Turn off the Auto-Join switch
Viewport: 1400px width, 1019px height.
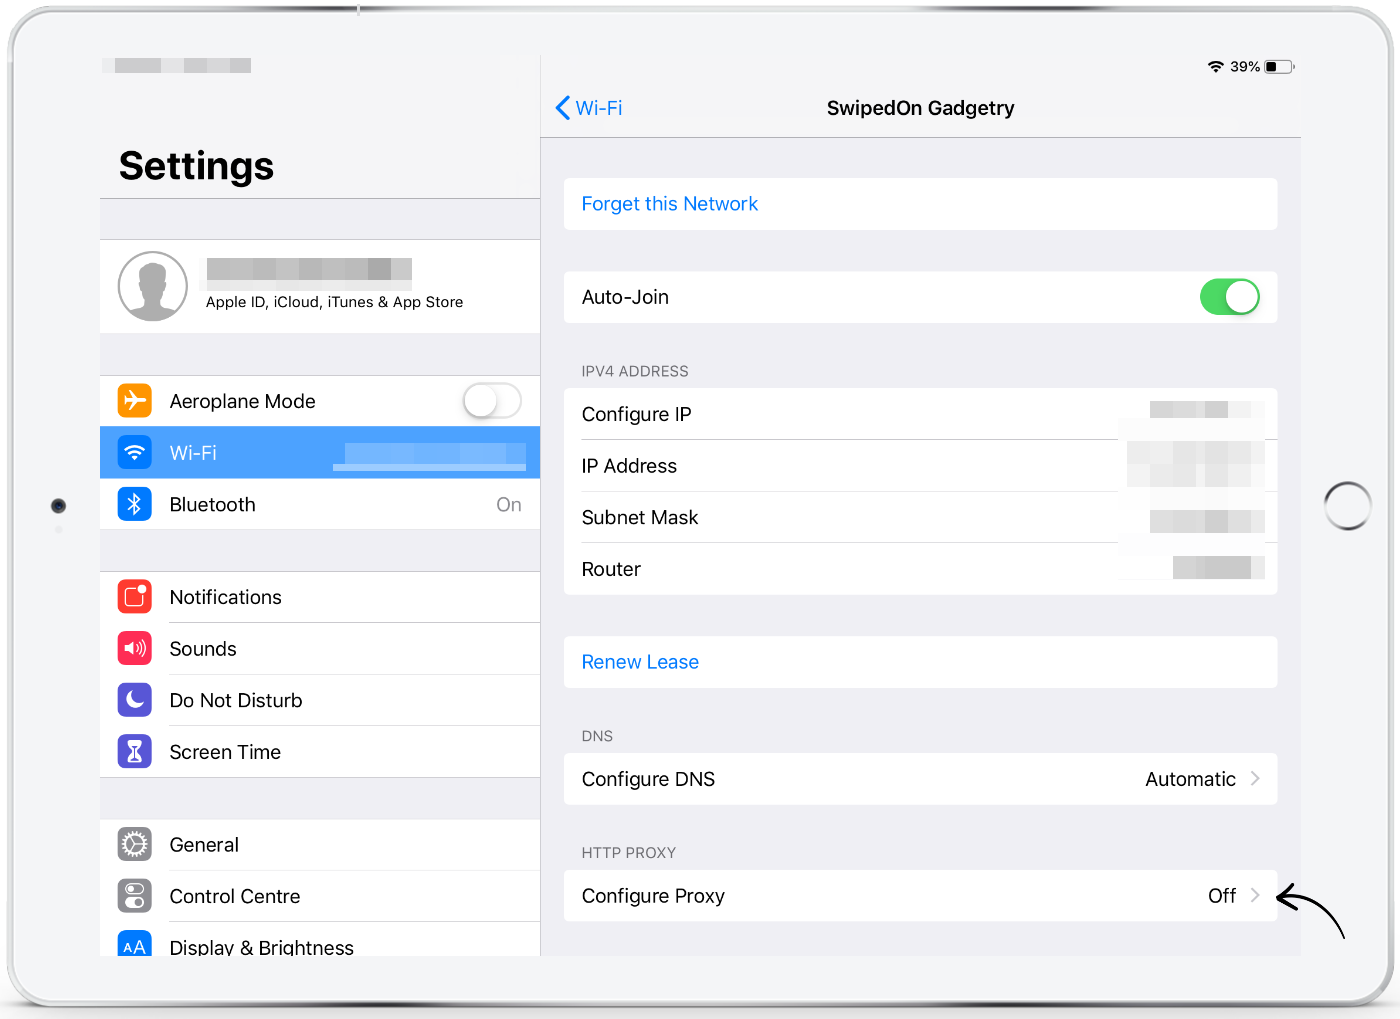click(x=1230, y=297)
